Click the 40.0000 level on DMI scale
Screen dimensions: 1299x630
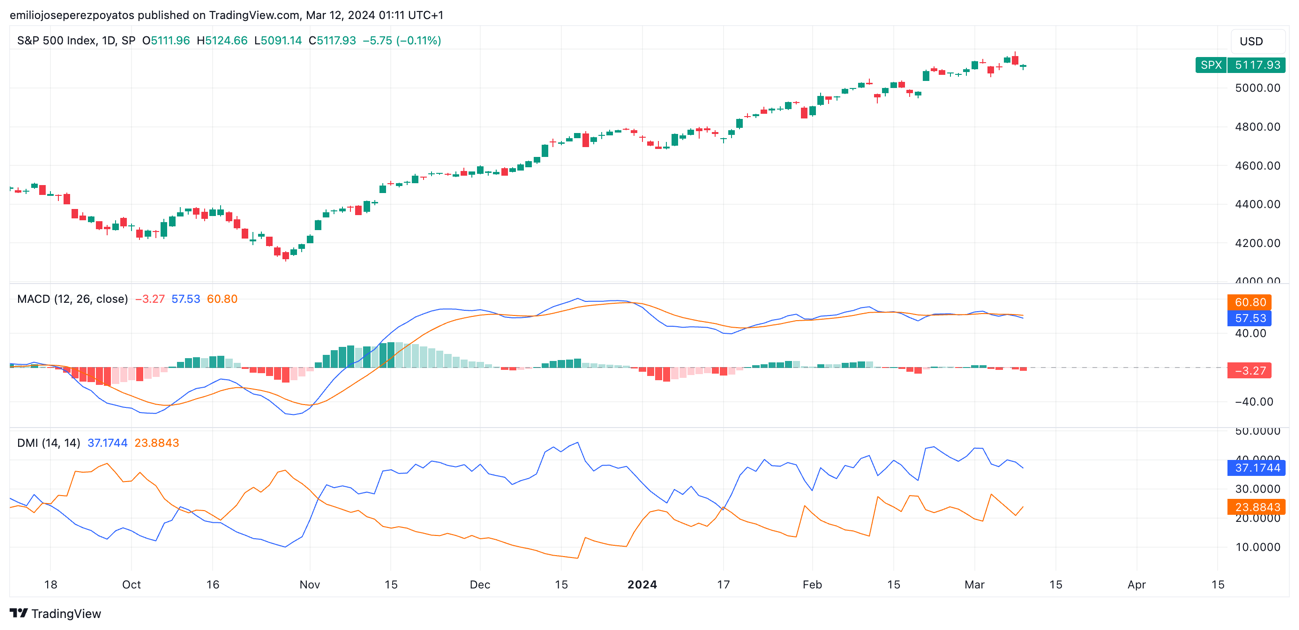[x=1257, y=459]
